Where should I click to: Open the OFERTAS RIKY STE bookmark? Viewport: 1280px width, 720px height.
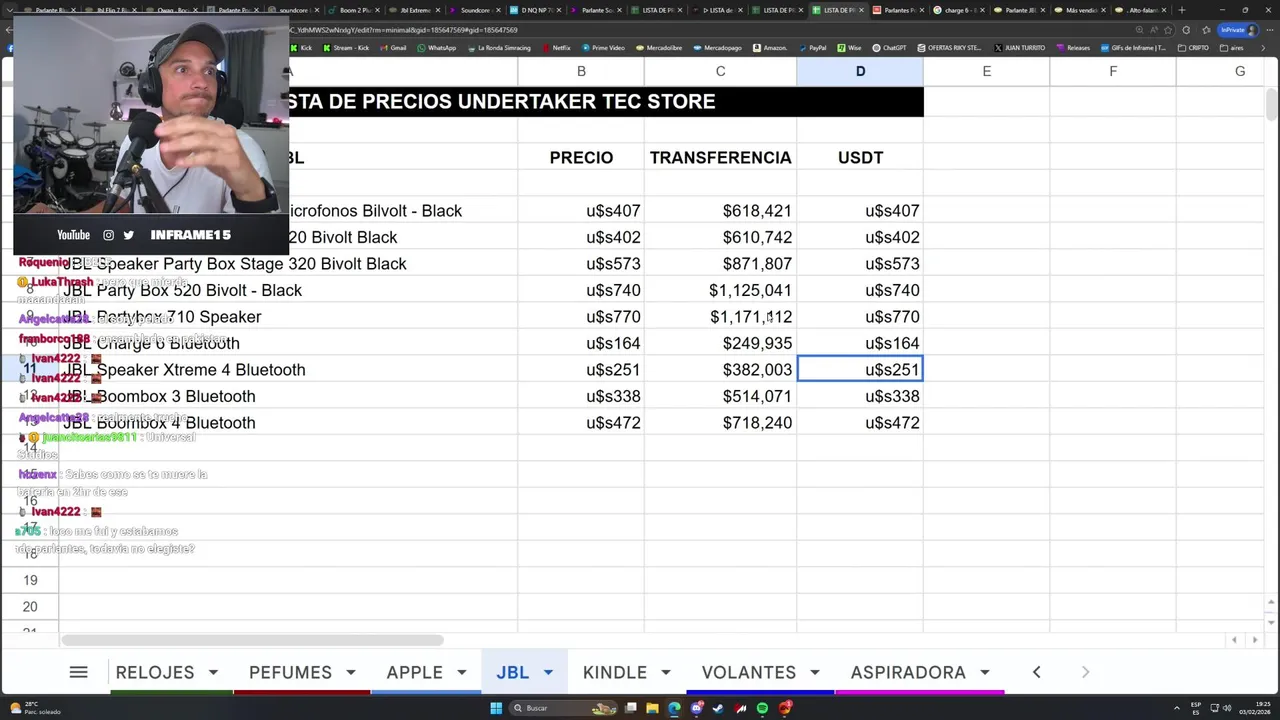(x=948, y=47)
